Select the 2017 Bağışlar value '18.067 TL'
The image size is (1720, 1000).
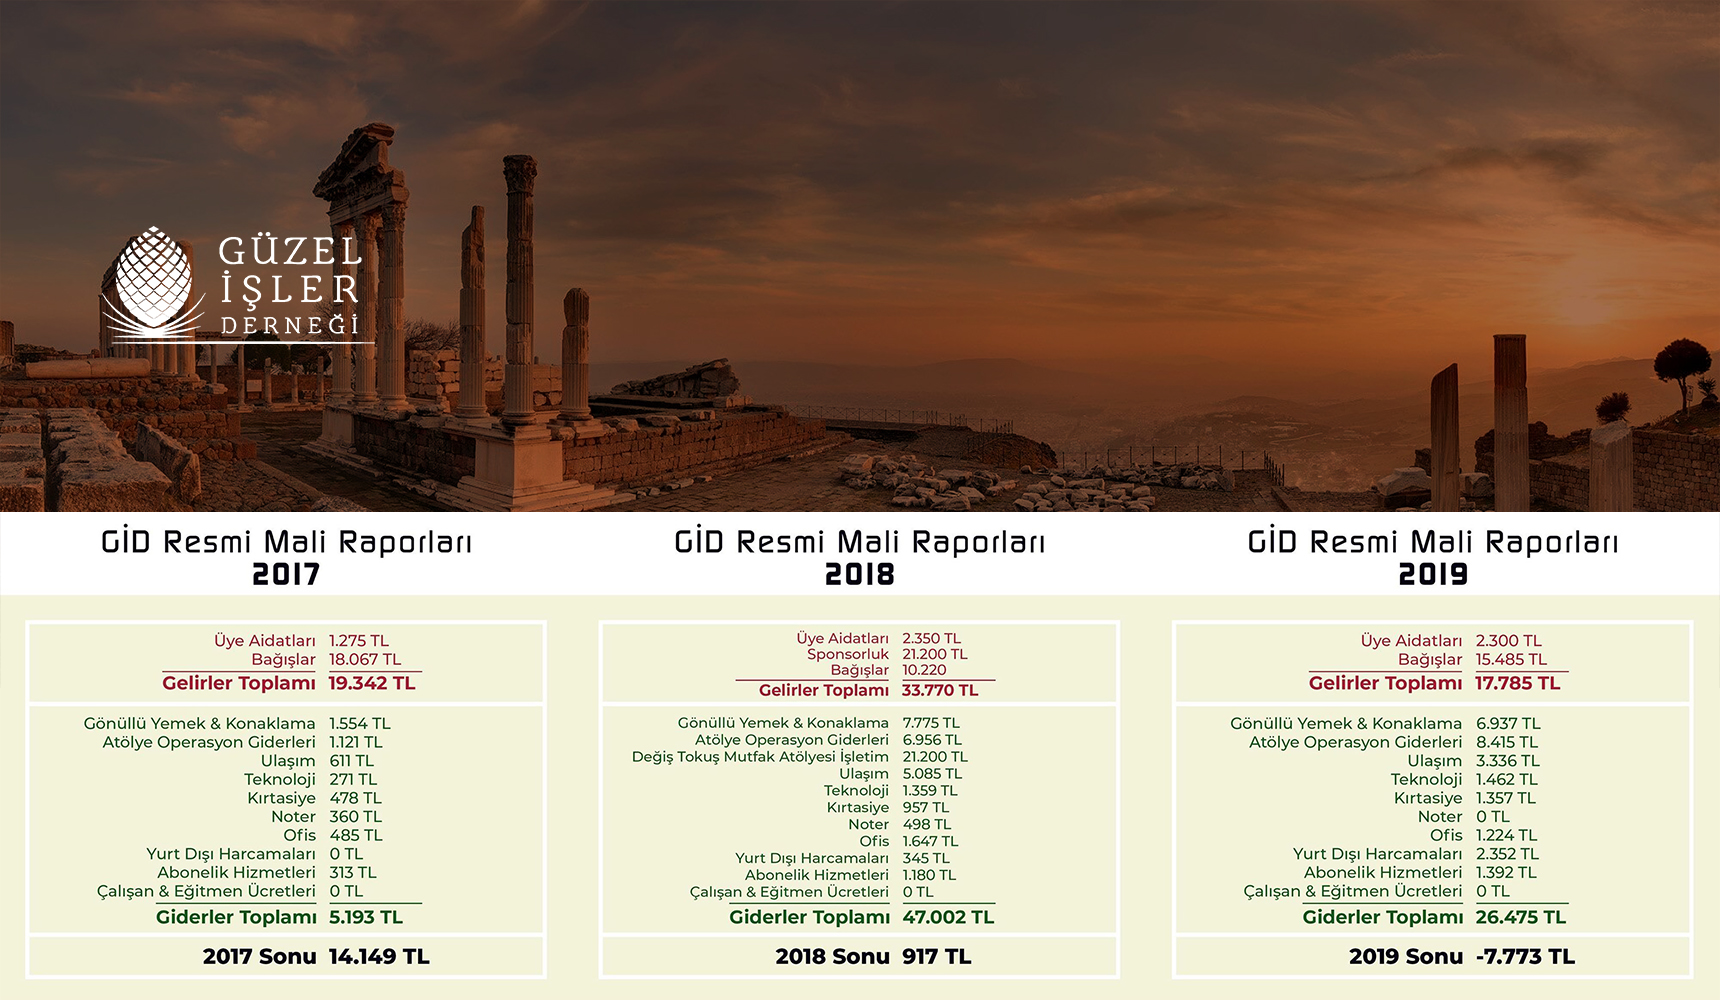click(365, 660)
